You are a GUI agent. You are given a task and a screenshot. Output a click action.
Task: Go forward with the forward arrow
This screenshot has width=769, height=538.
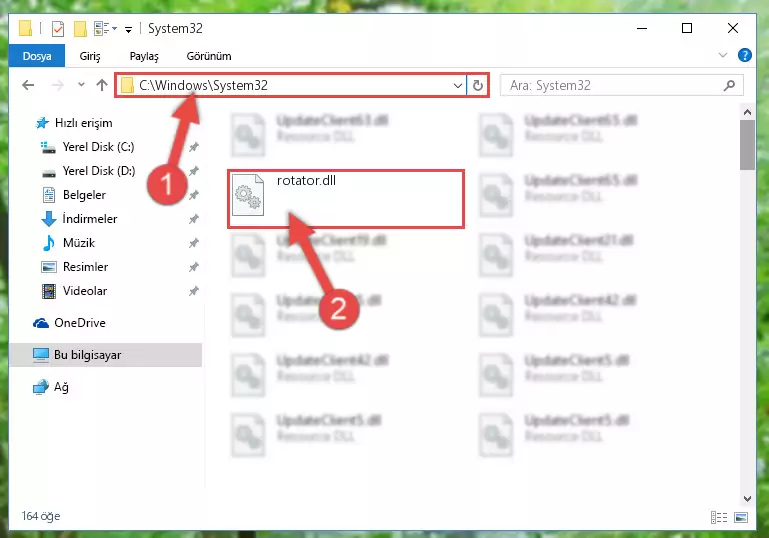[x=58, y=85]
